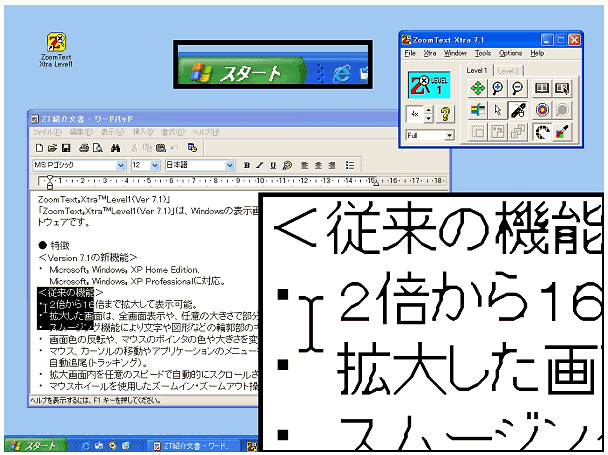Click the Print icon in WordPad toolbar
Image resolution: width=608 pixels, height=455 pixels.
pos(84,148)
